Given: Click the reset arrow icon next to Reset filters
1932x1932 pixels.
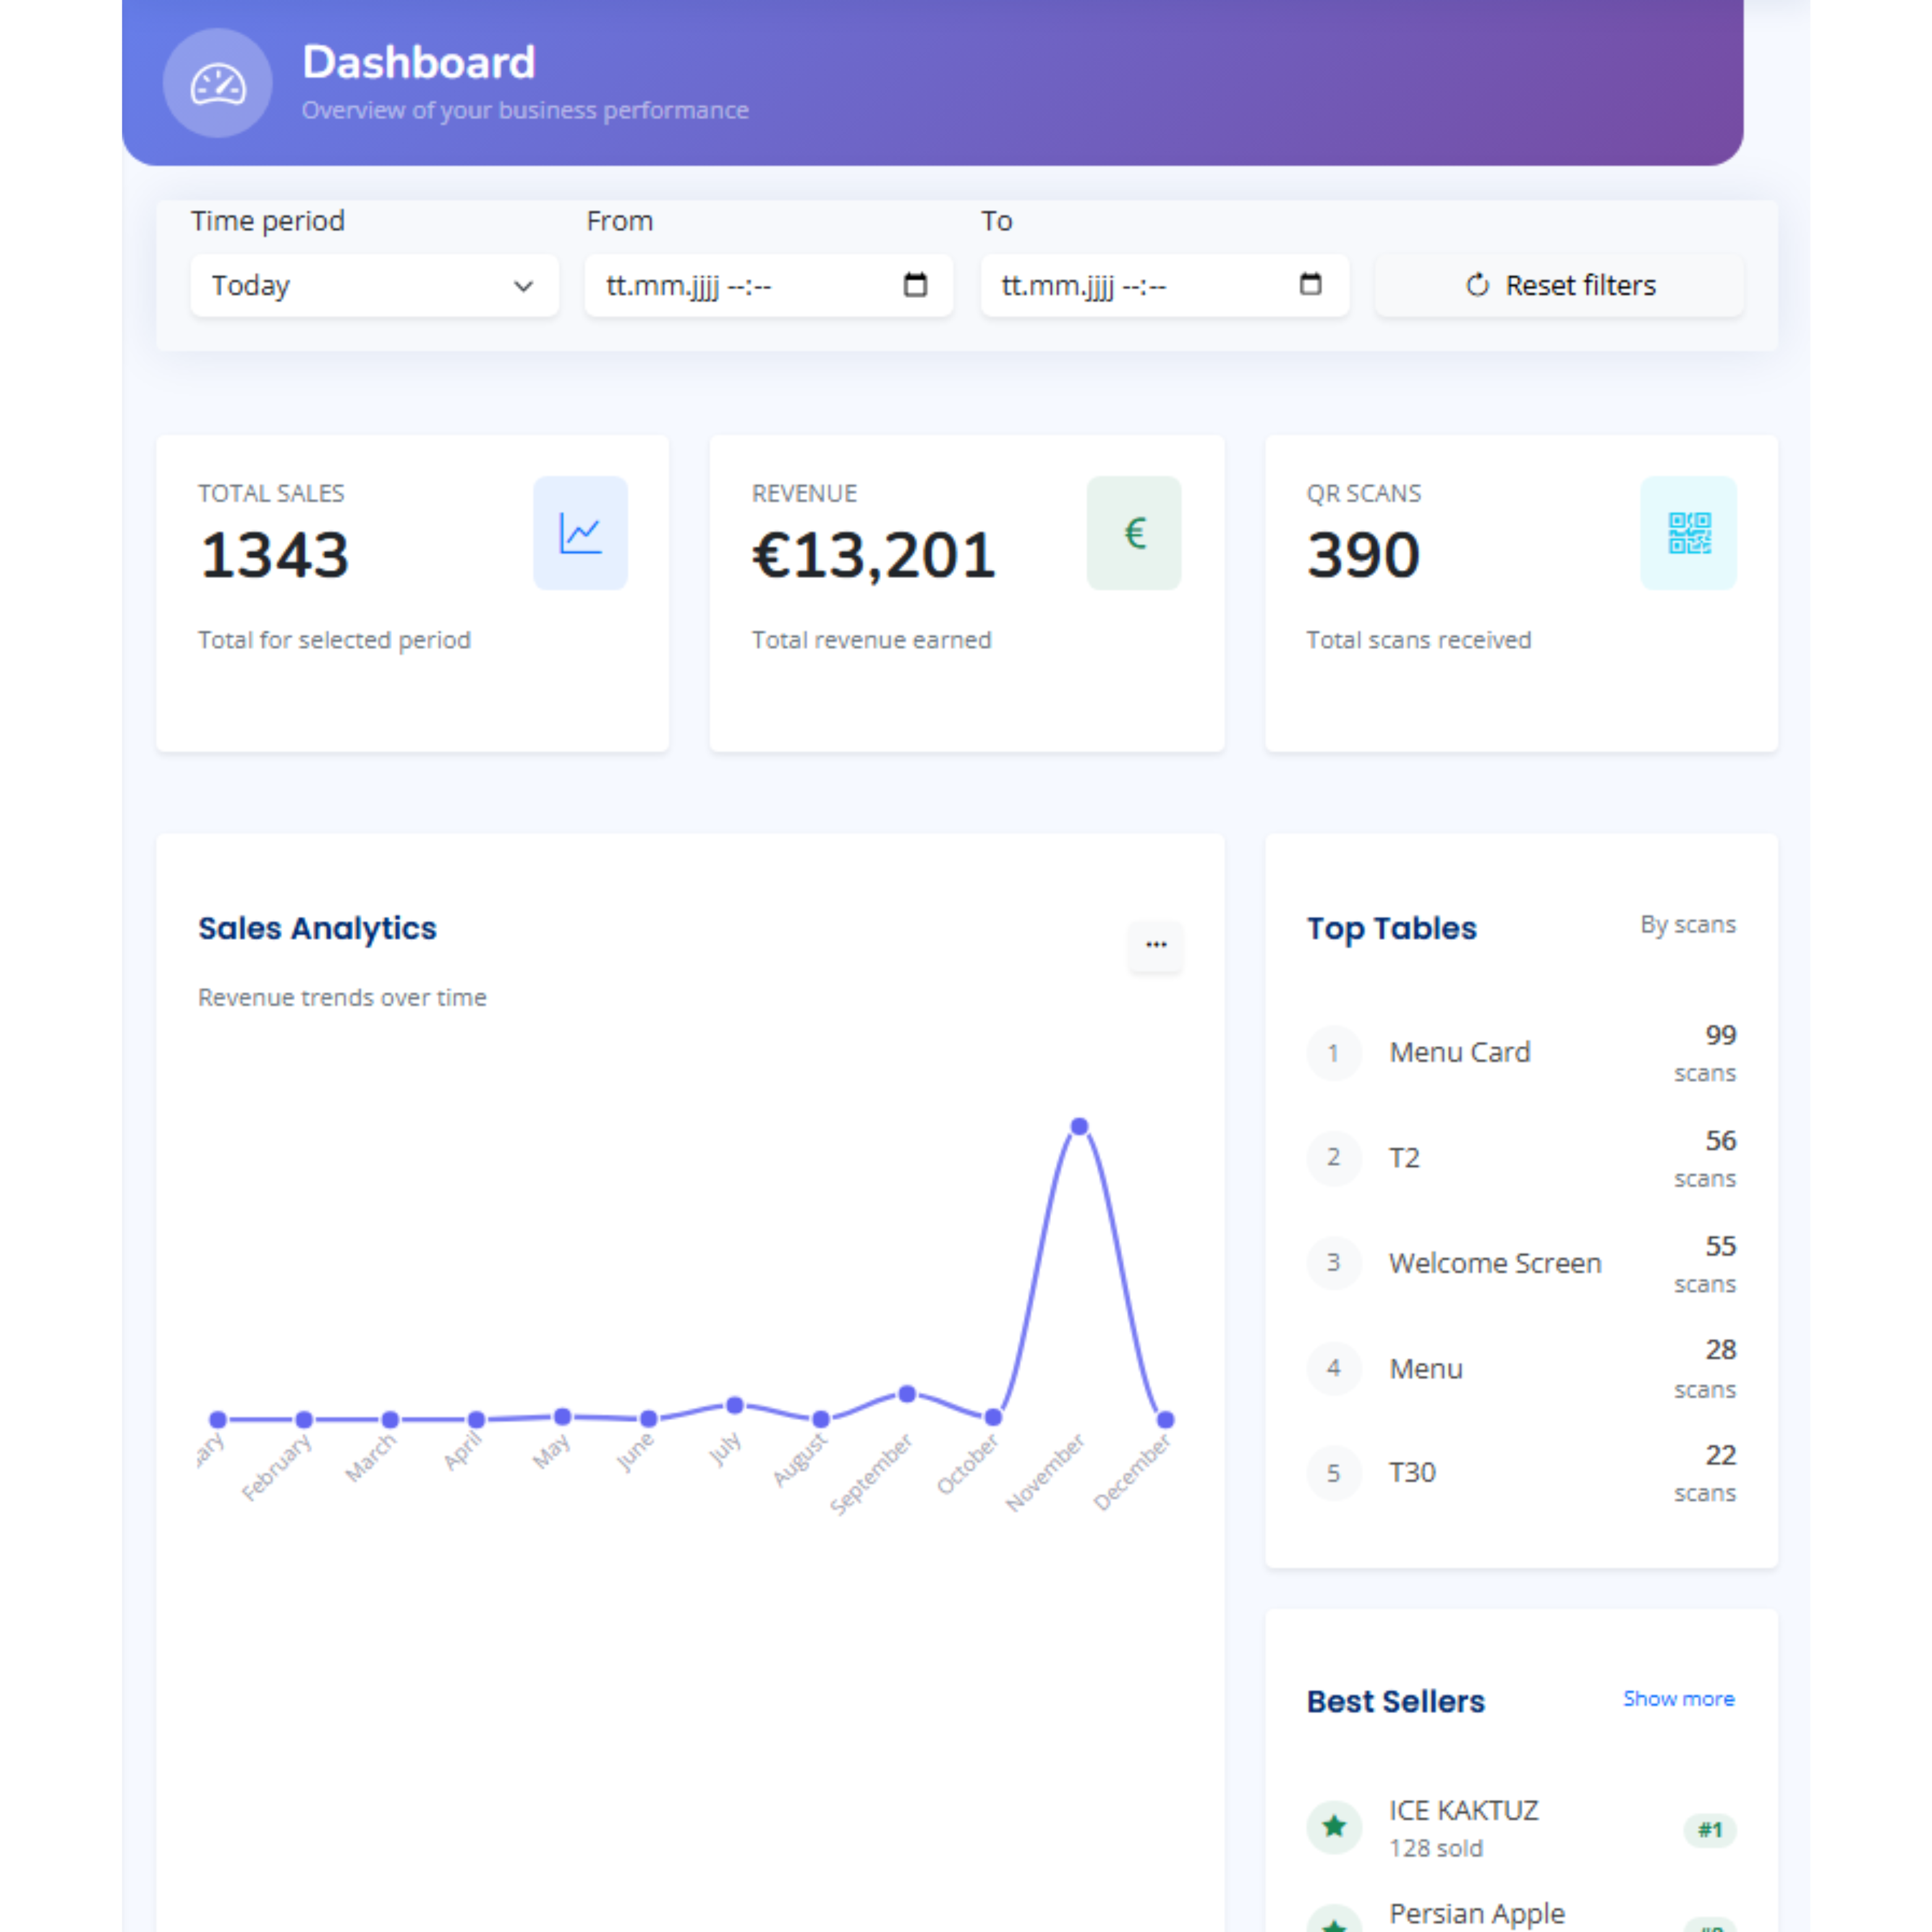Looking at the screenshot, I should coord(1477,285).
